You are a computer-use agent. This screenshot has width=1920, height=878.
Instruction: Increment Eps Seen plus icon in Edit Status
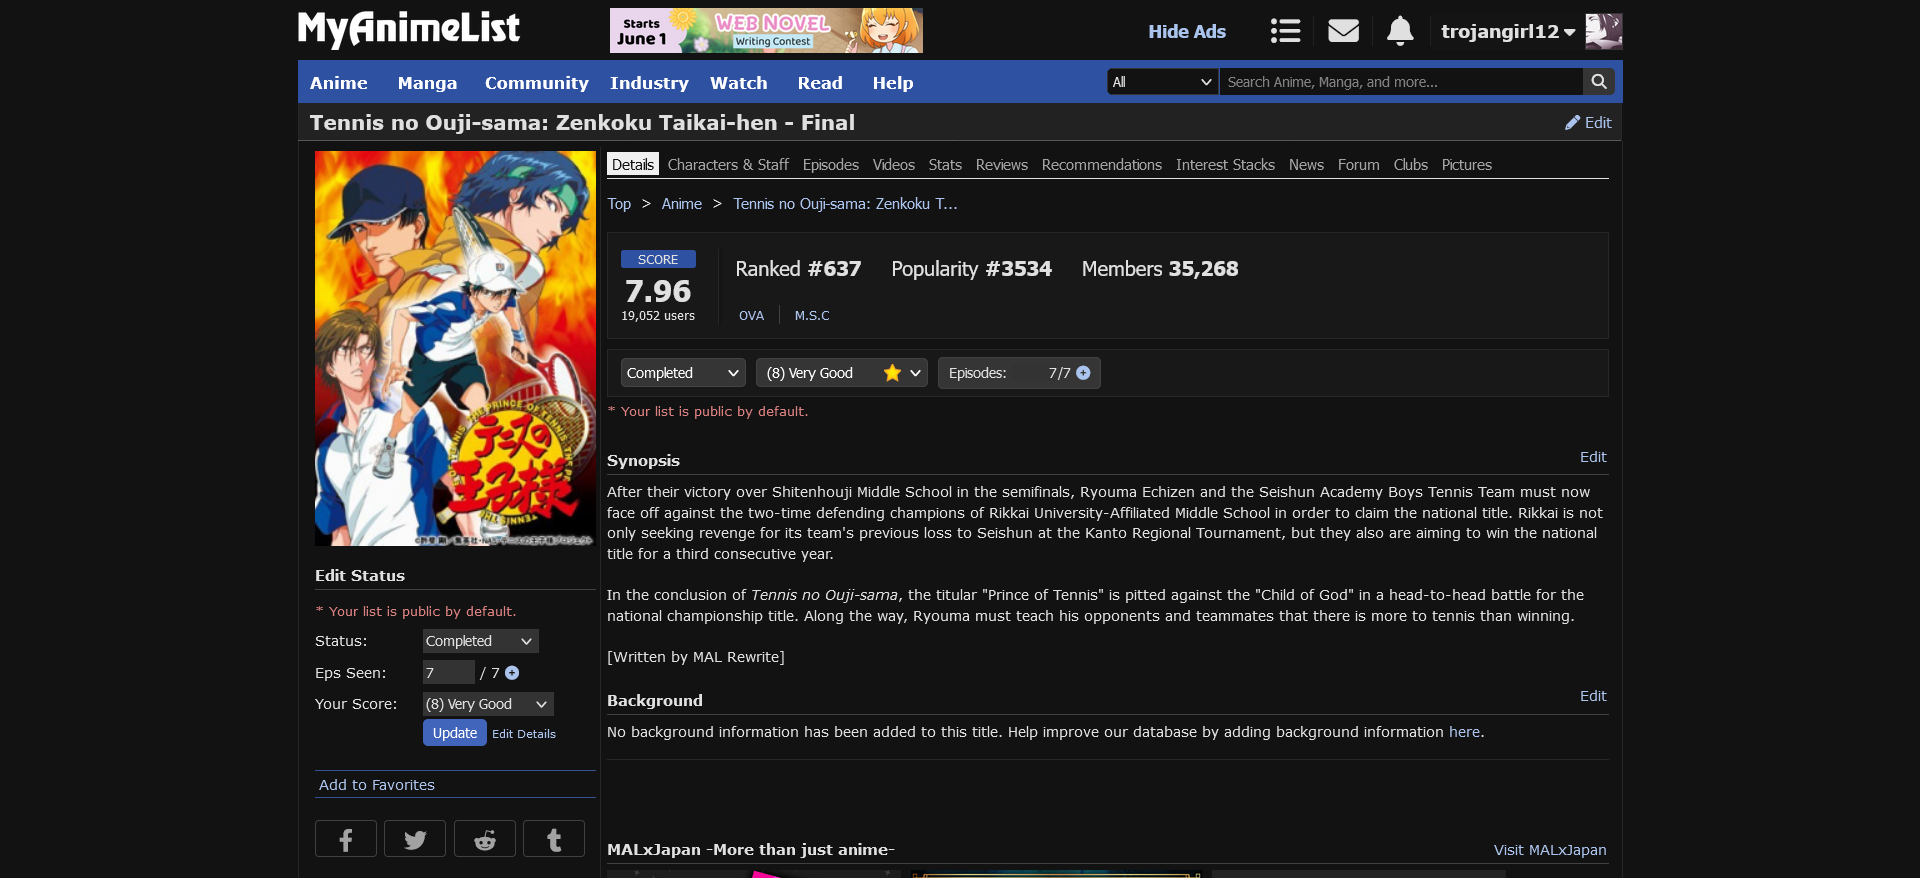[512, 673]
